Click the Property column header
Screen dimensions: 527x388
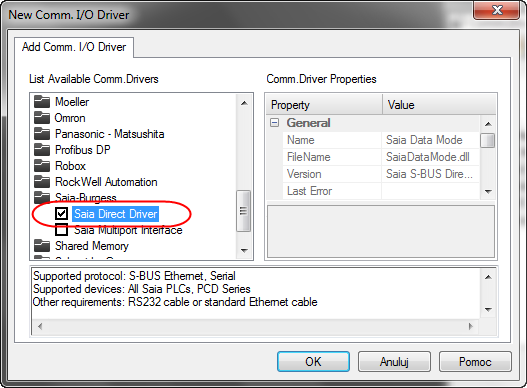tap(325, 105)
